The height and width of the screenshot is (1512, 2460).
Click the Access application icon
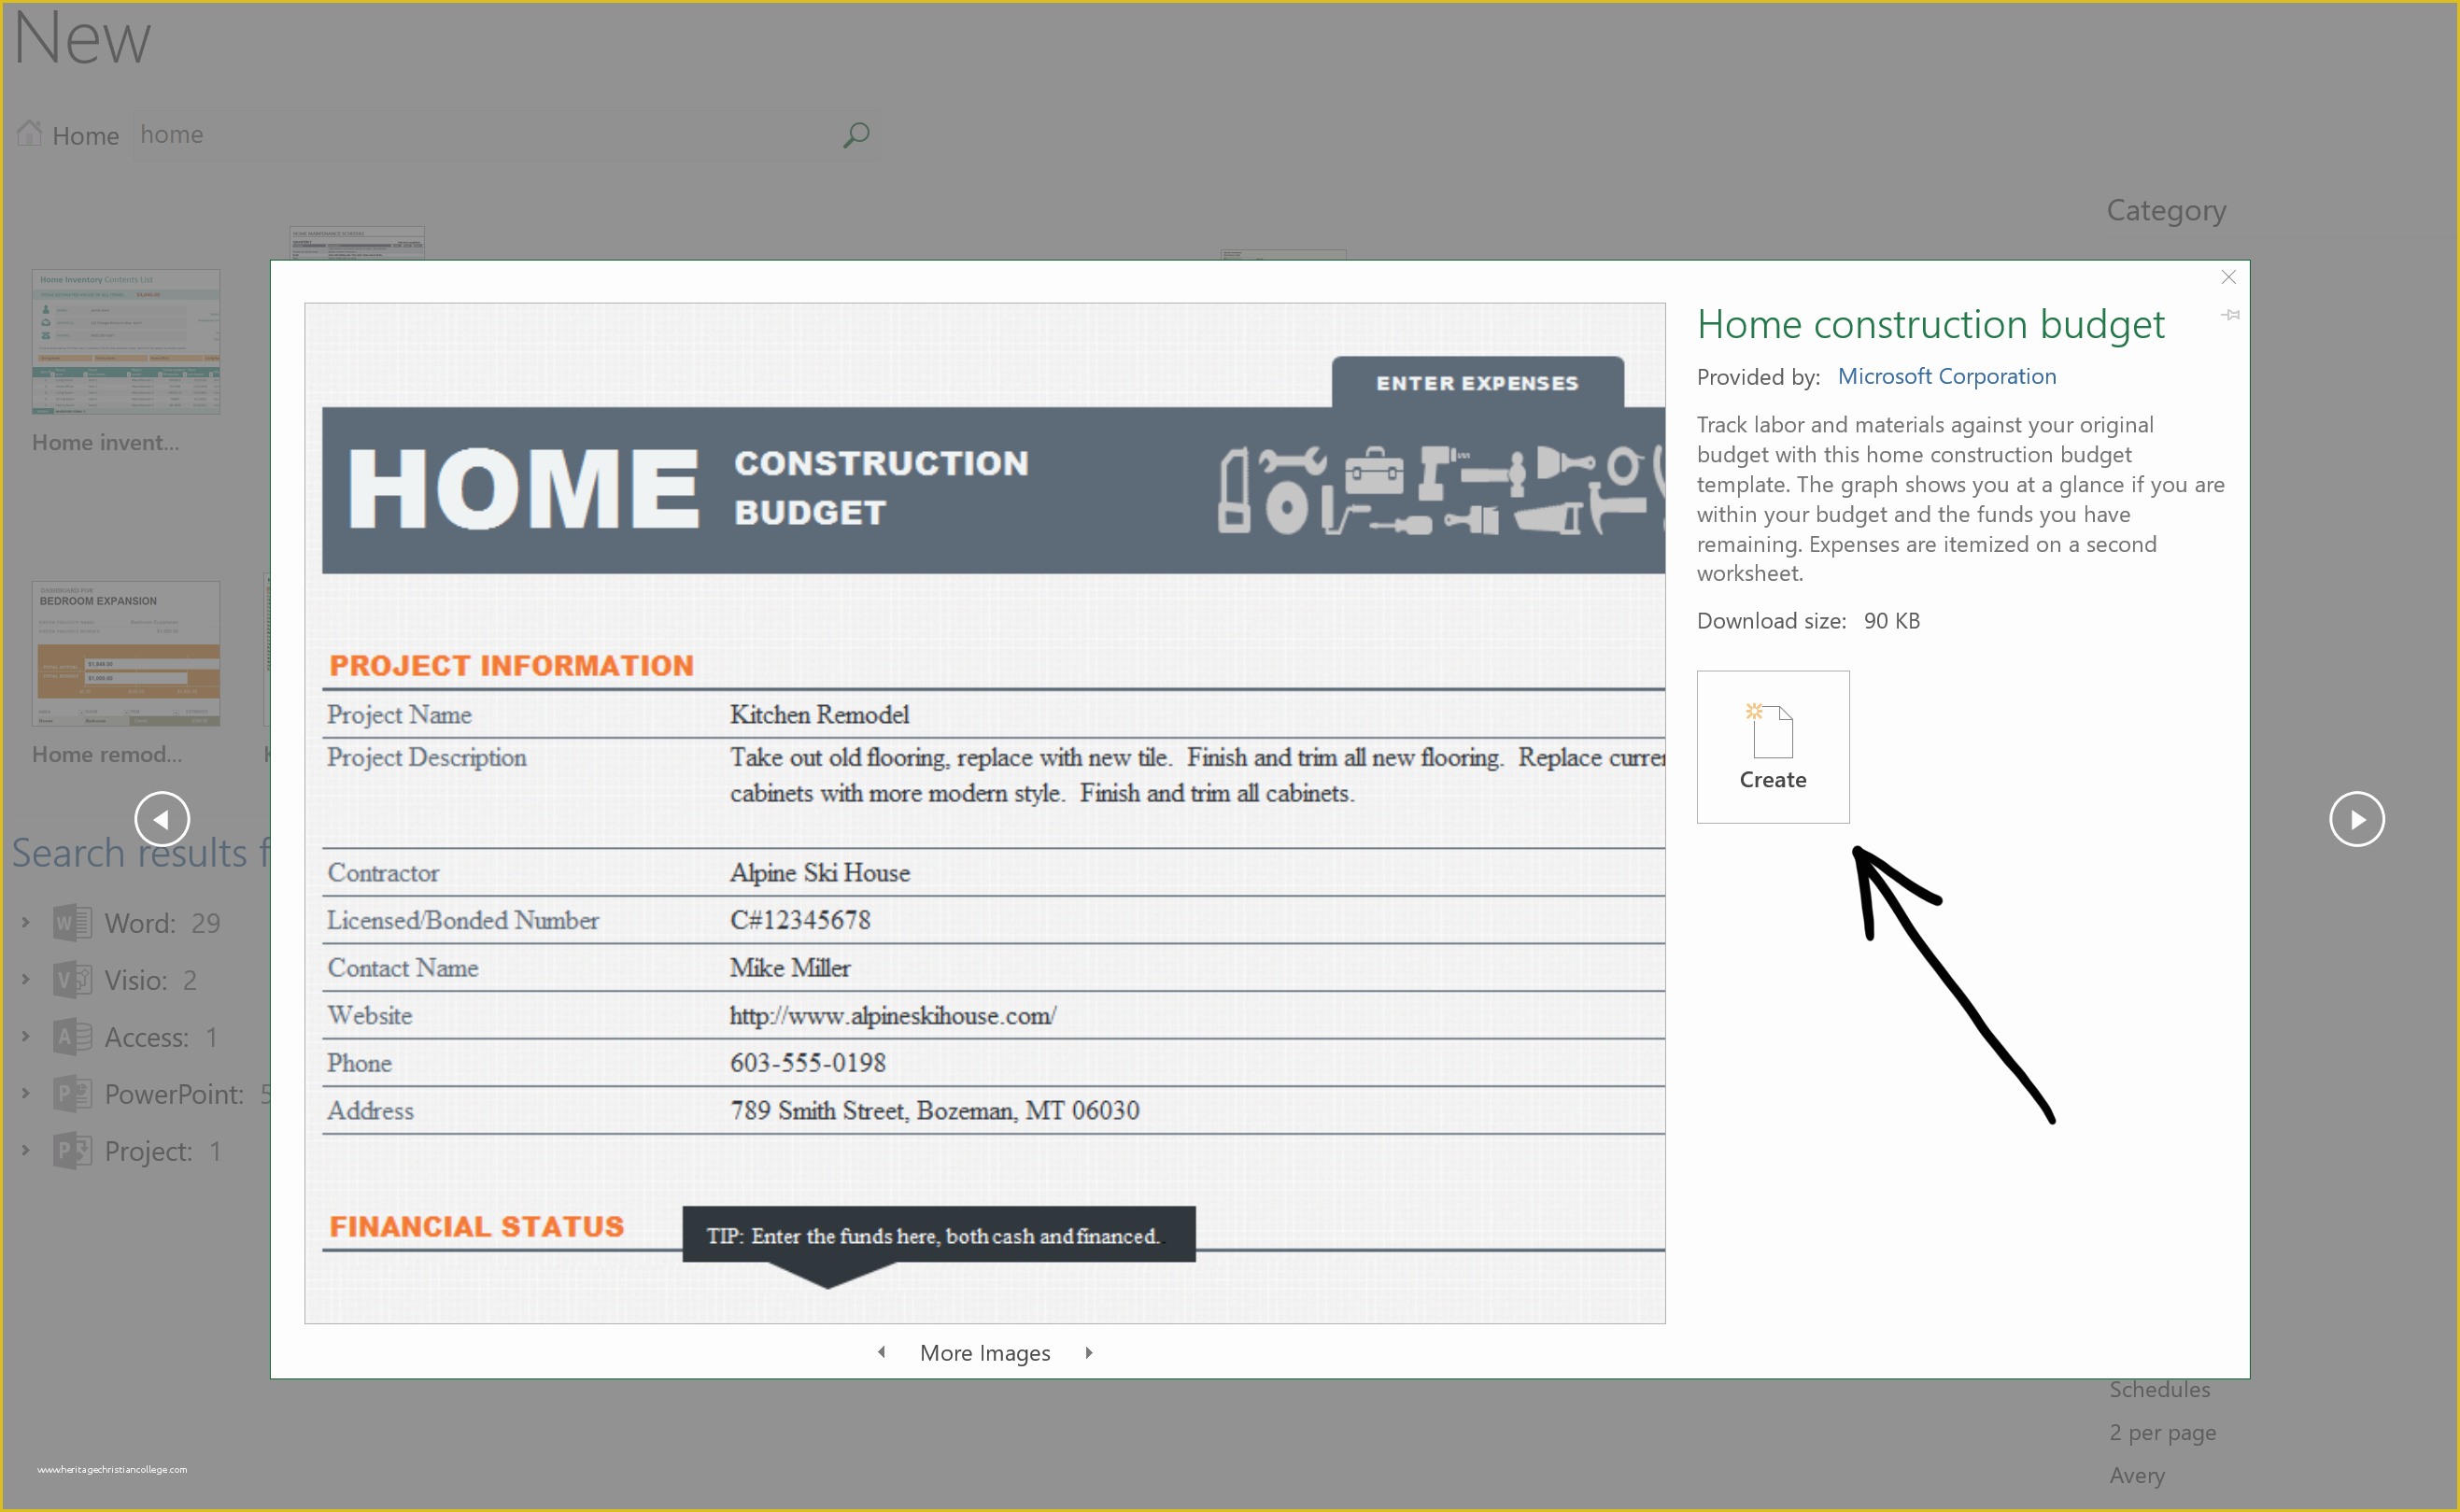pyautogui.click(x=72, y=1036)
